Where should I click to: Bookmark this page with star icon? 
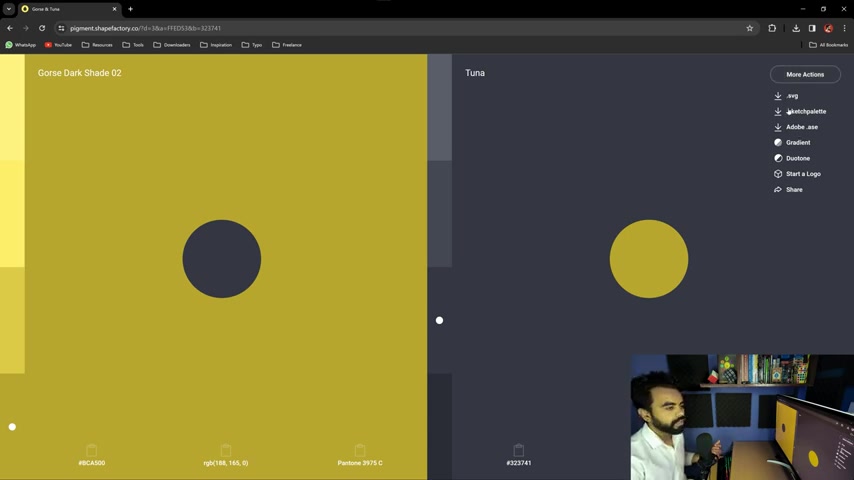(x=749, y=28)
